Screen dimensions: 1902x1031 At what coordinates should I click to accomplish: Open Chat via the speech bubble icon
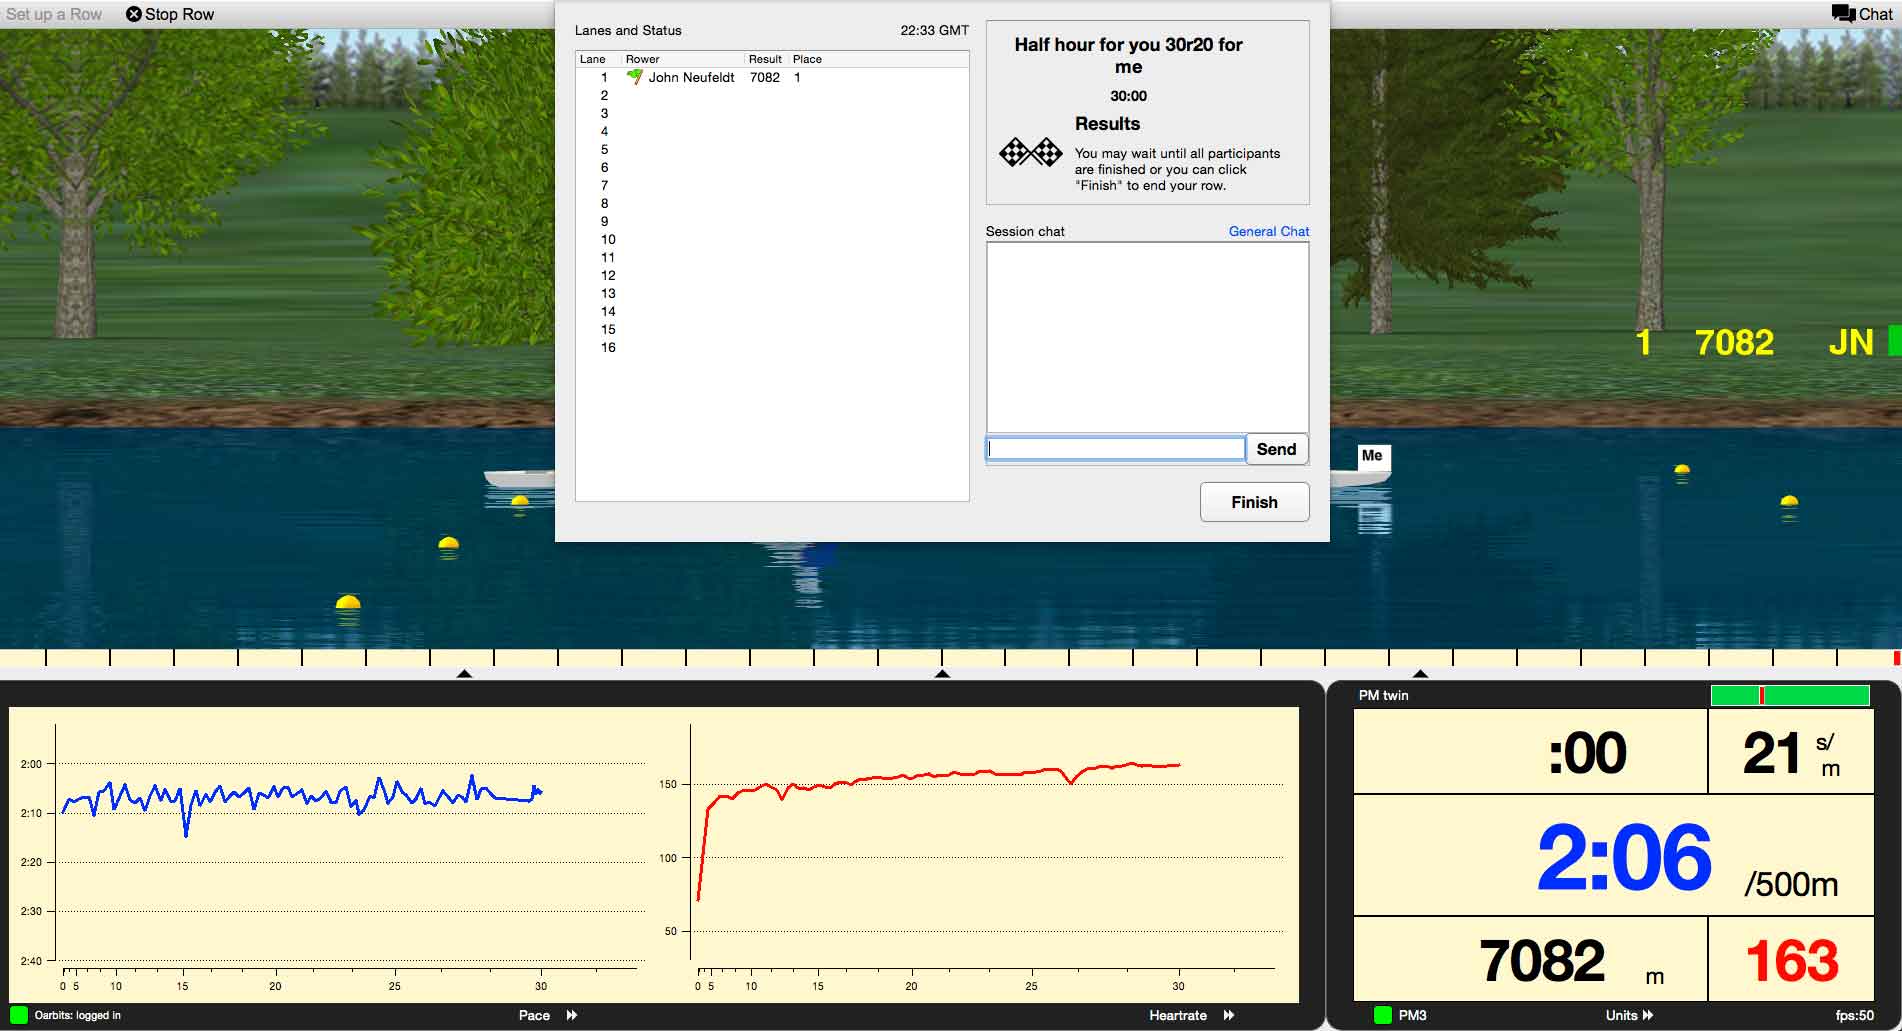(1843, 14)
